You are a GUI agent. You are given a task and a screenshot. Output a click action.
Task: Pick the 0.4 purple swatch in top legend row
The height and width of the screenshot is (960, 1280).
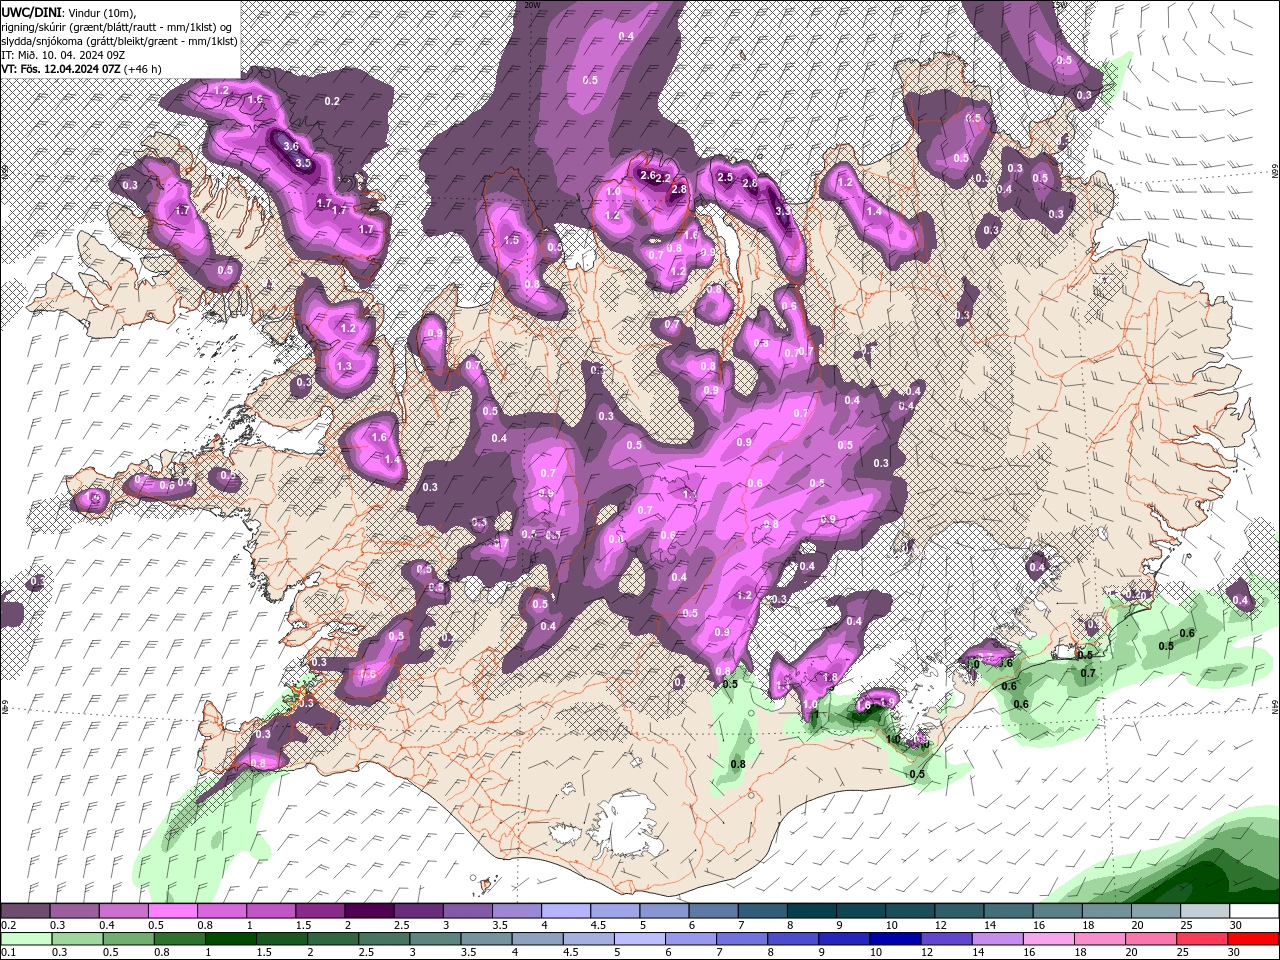tap(124, 911)
